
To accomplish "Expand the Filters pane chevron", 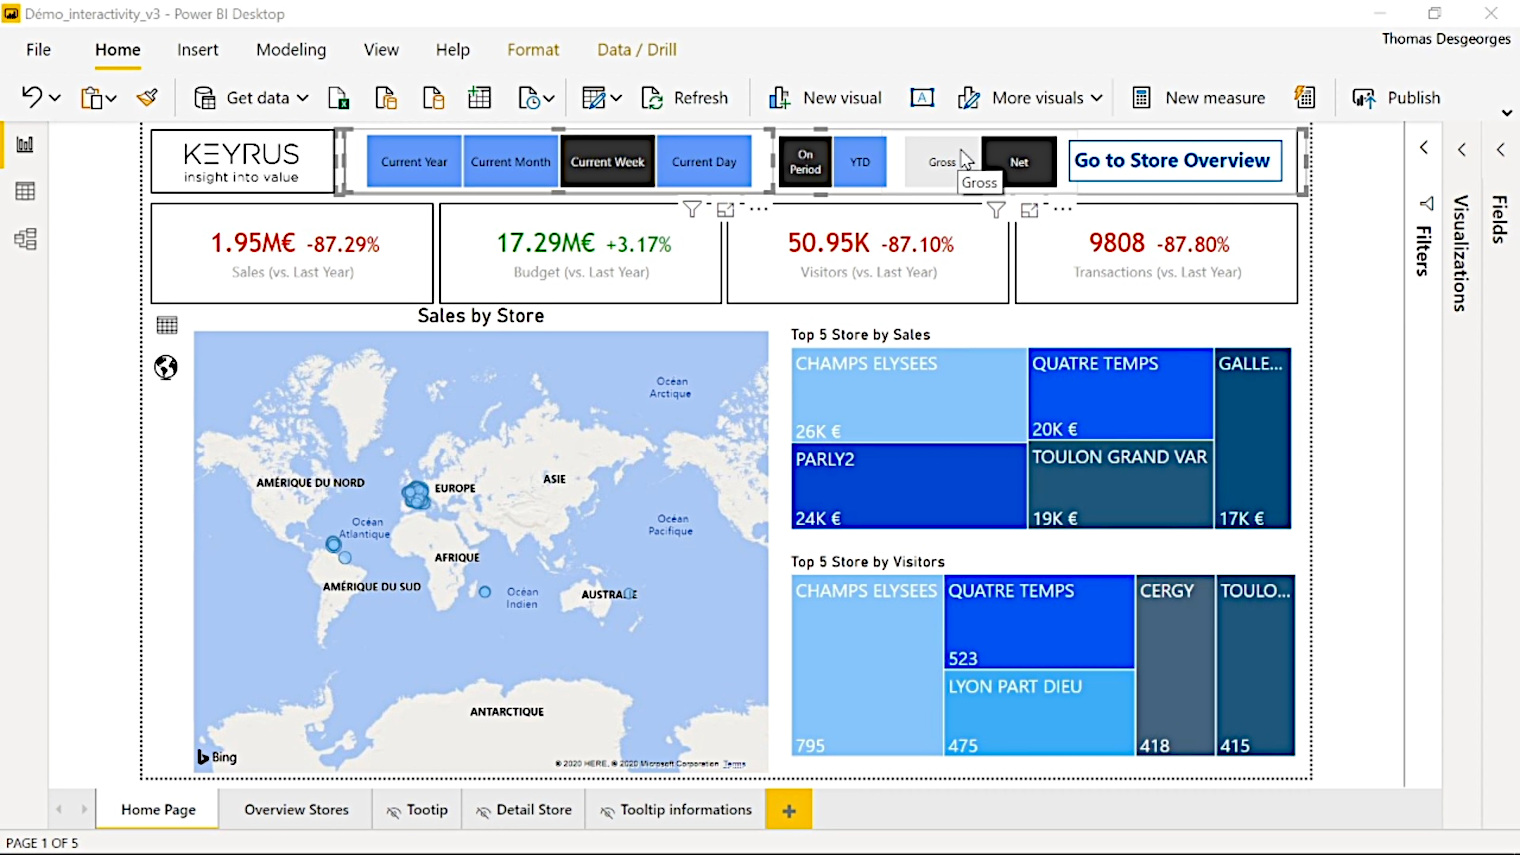I will click(1424, 149).
